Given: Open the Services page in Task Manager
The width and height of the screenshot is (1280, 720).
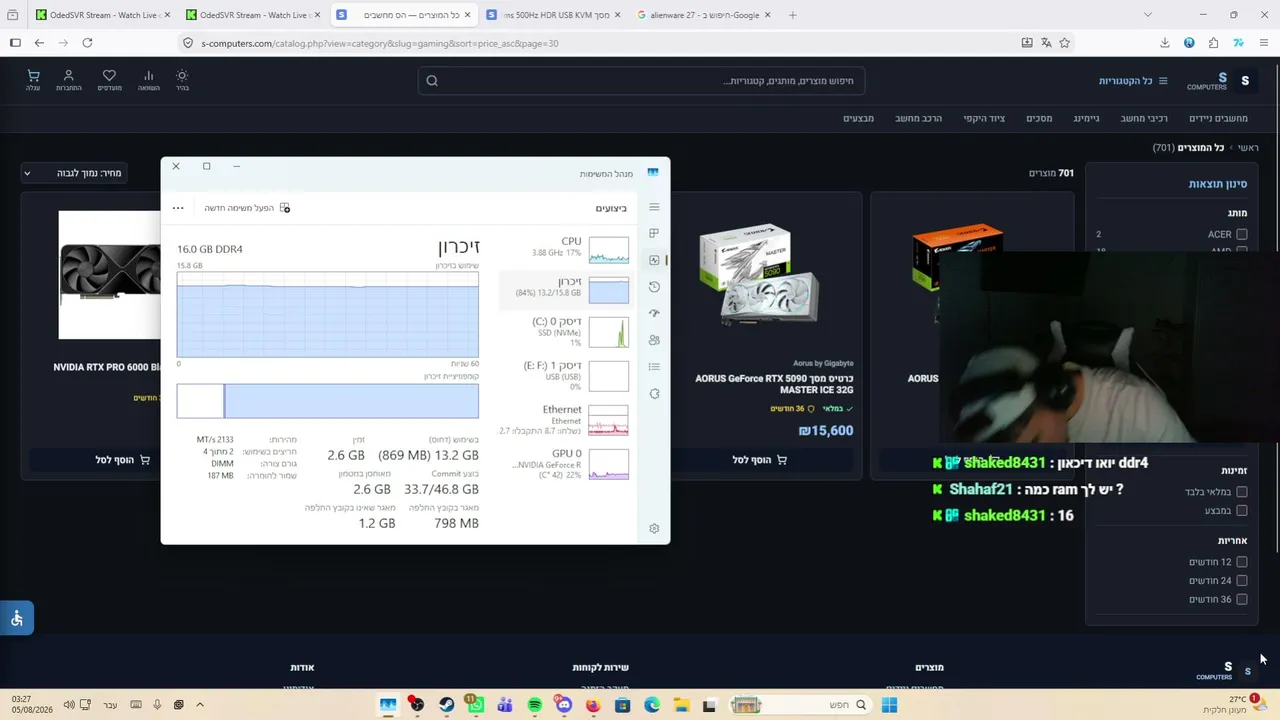Looking at the screenshot, I should pos(654,393).
